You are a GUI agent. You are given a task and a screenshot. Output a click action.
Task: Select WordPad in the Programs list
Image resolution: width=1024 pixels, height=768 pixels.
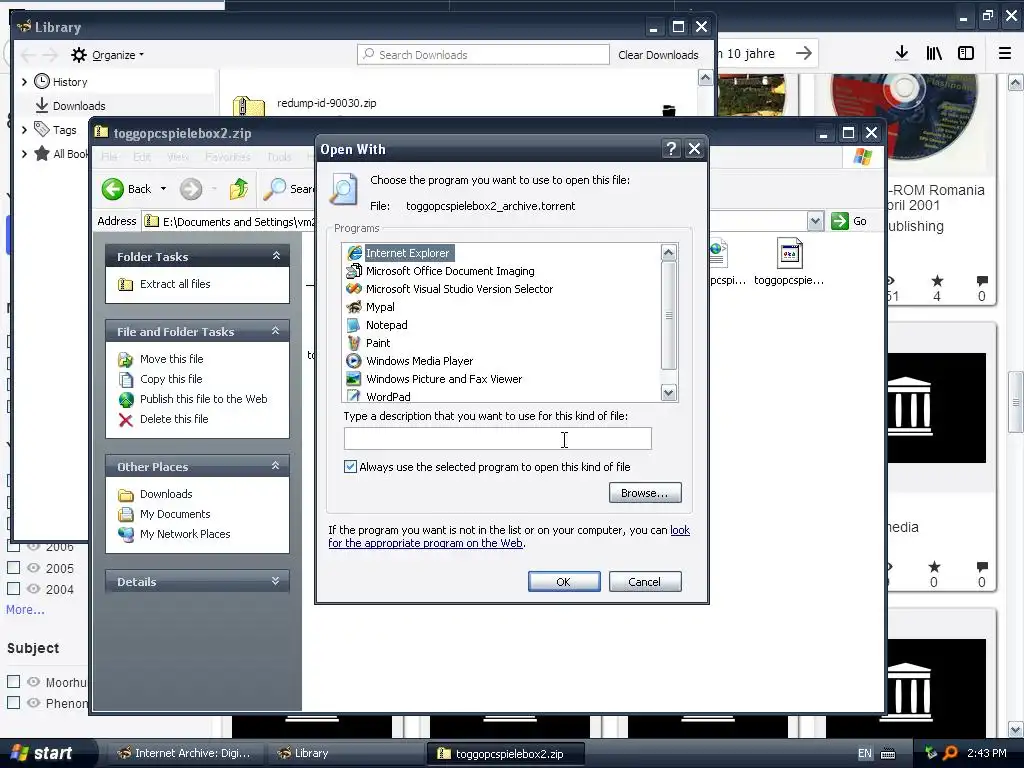379,396
